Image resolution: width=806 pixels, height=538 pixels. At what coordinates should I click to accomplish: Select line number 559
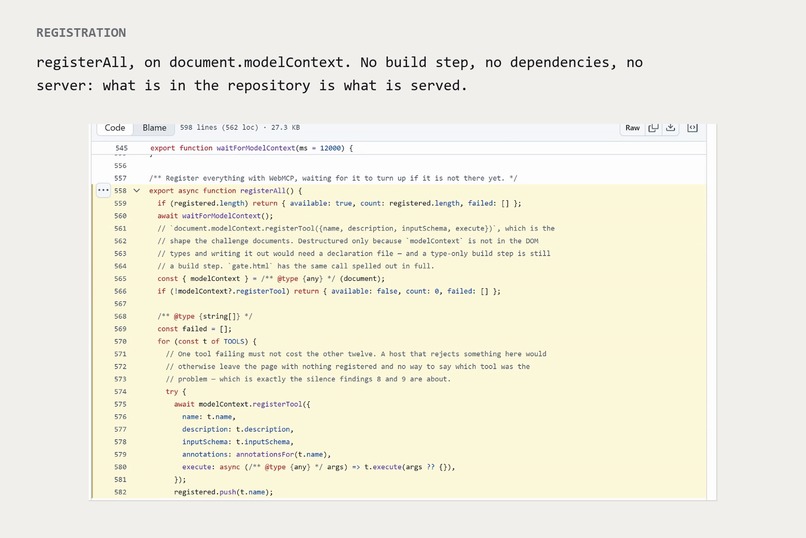tap(120, 203)
